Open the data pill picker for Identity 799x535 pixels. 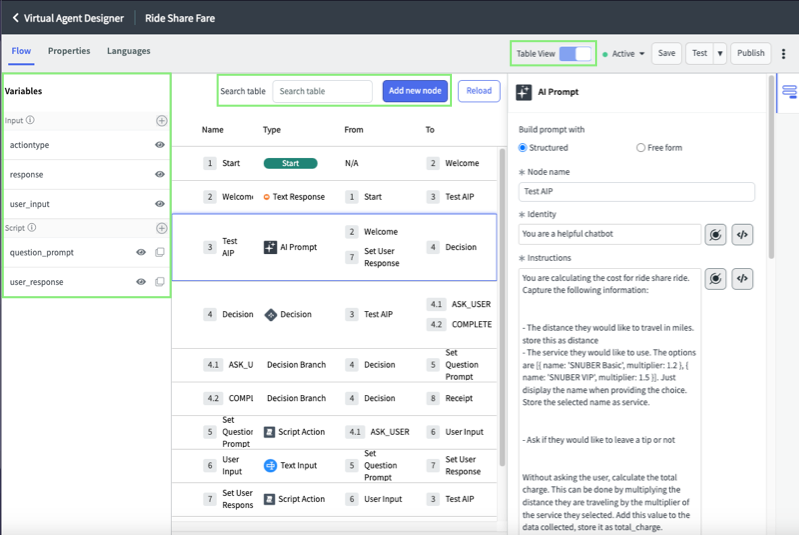(715, 234)
